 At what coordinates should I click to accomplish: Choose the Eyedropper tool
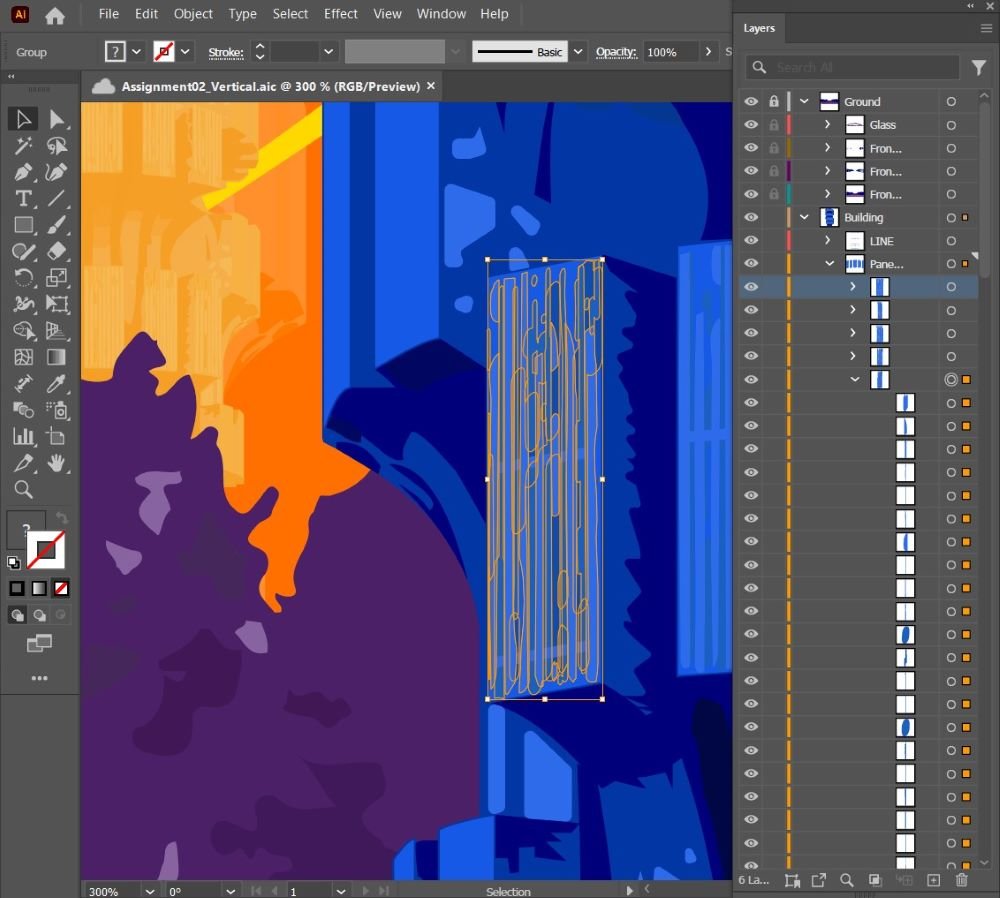57,383
